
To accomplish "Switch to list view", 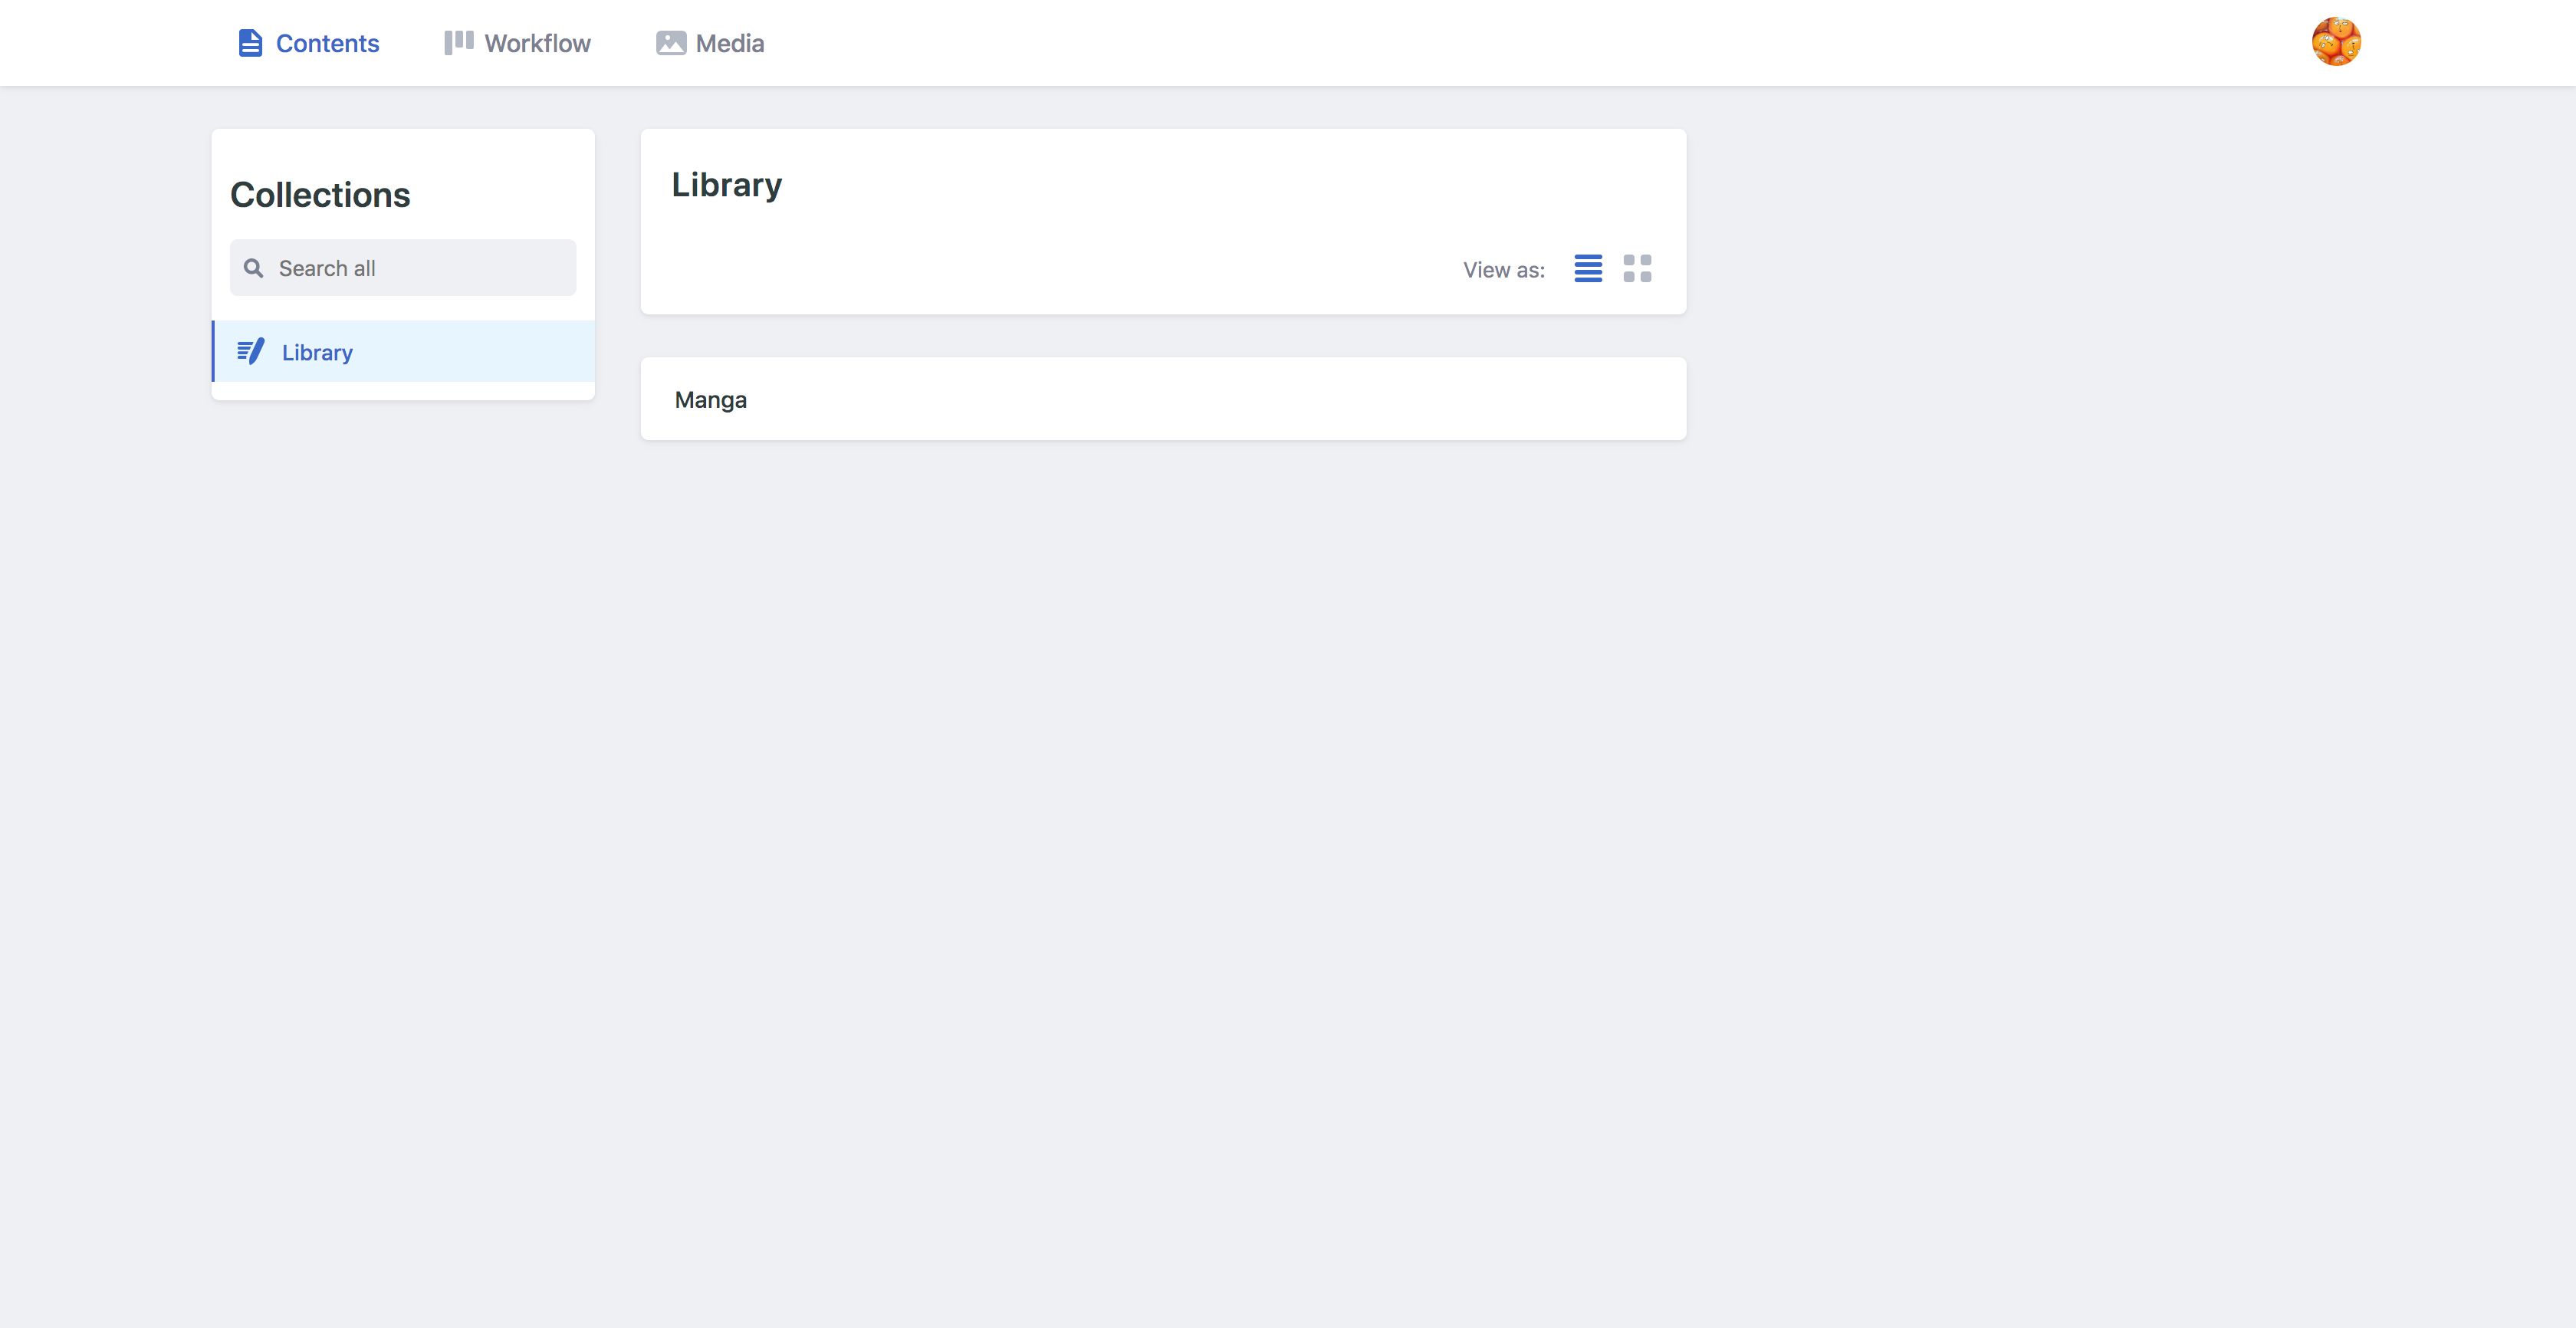I will pos(1588,268).
